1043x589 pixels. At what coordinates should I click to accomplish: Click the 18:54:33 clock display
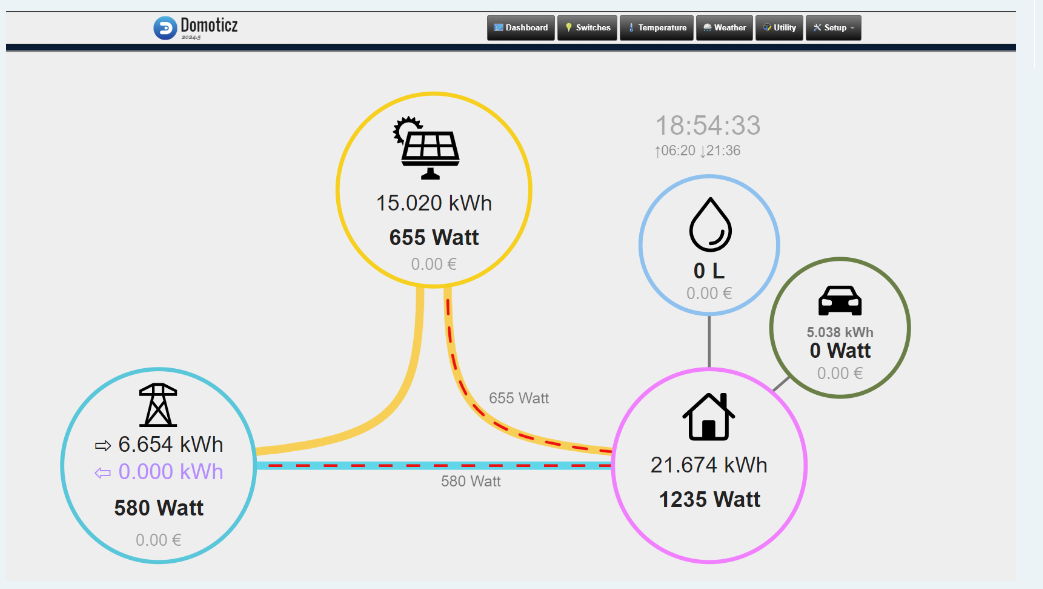(x=708, y=126)
